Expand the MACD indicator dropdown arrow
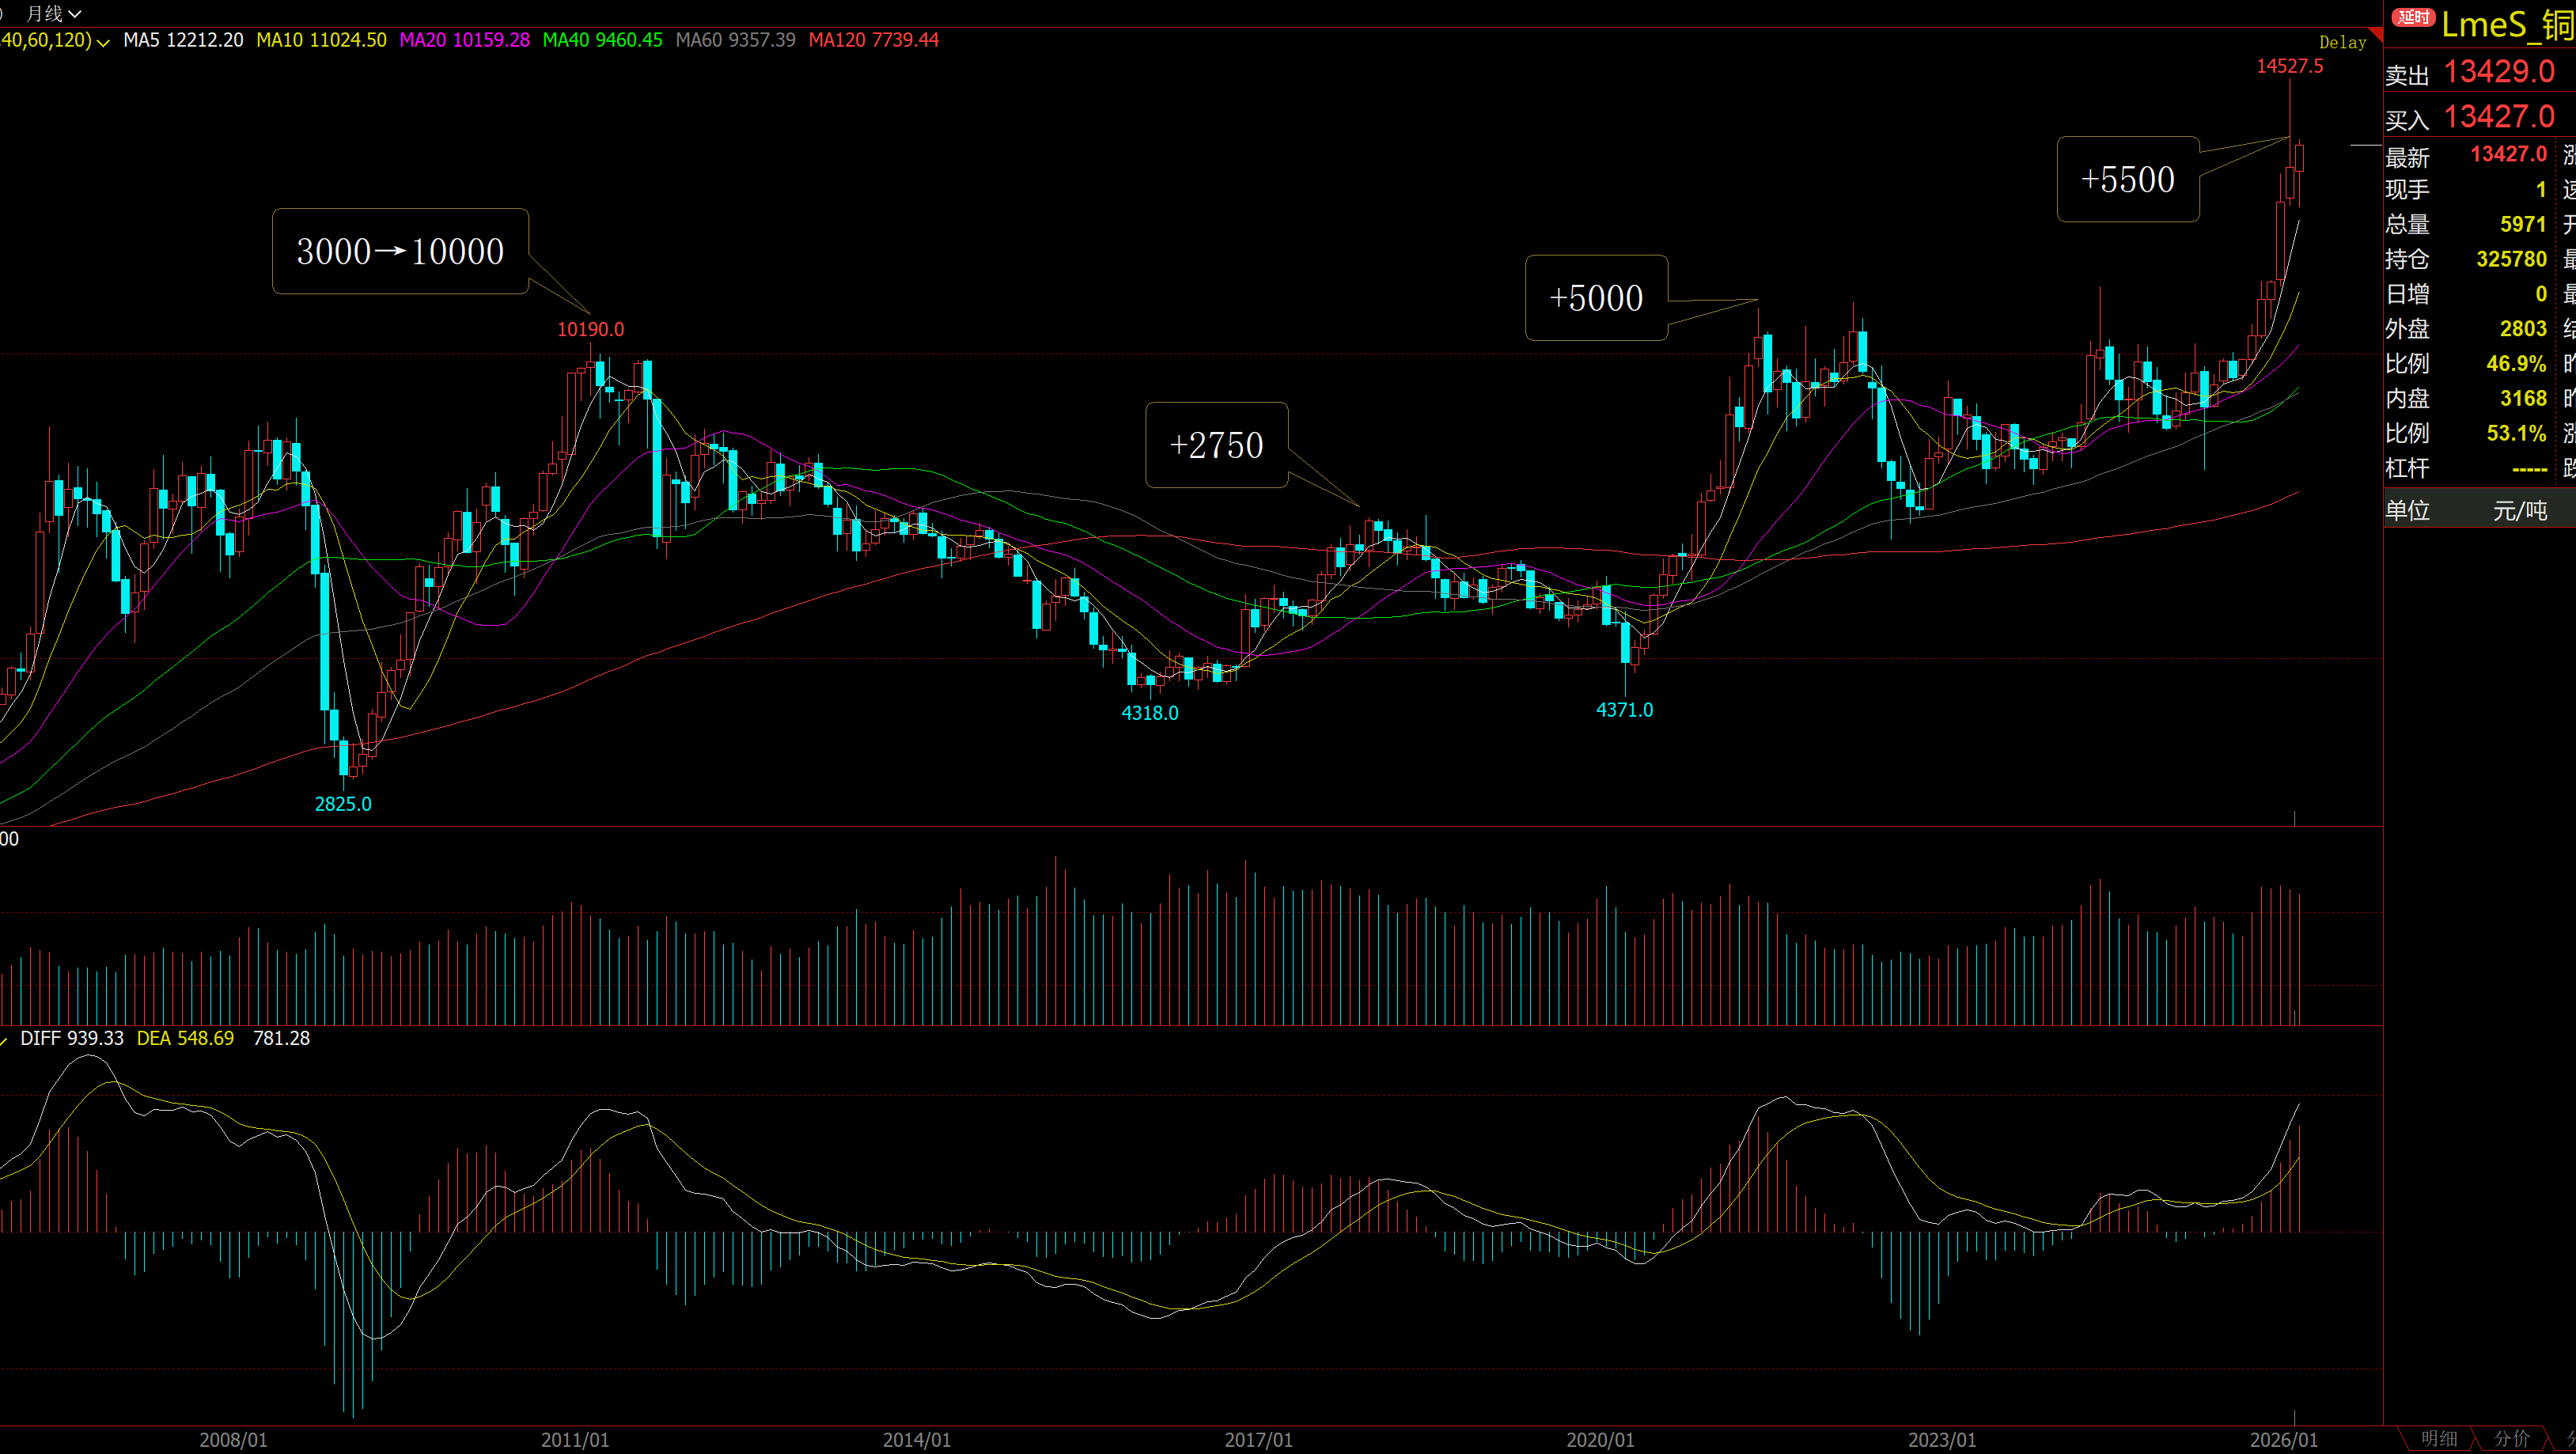This screenshot has width=2576, height=1454. click(4, 1040)
